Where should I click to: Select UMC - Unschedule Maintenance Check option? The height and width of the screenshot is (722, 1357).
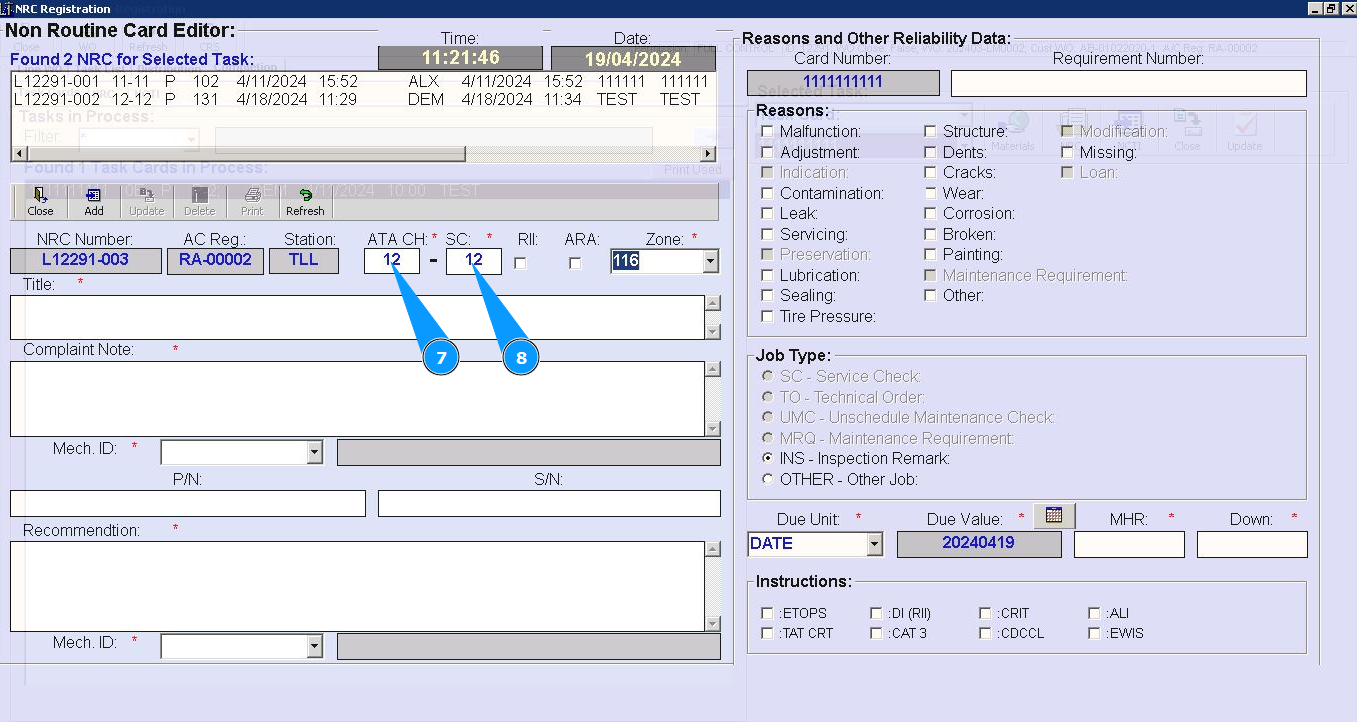point(767,417)
